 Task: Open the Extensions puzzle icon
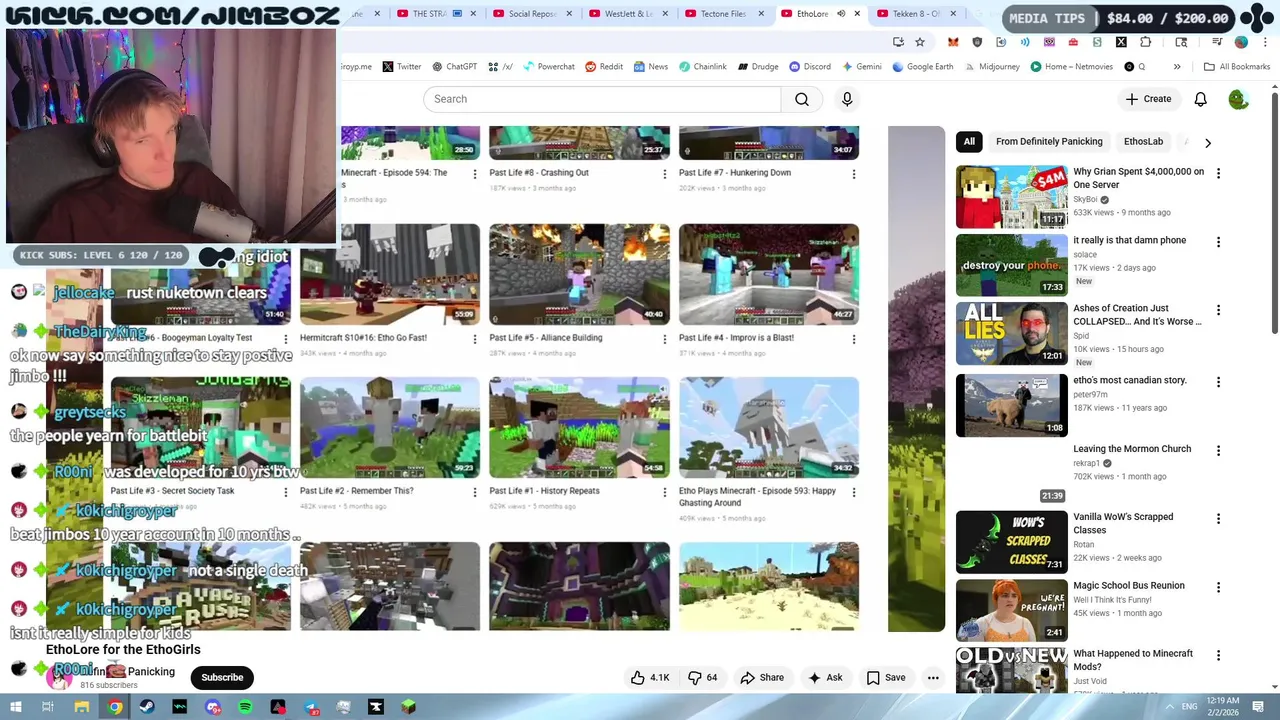pos(1145,42)
